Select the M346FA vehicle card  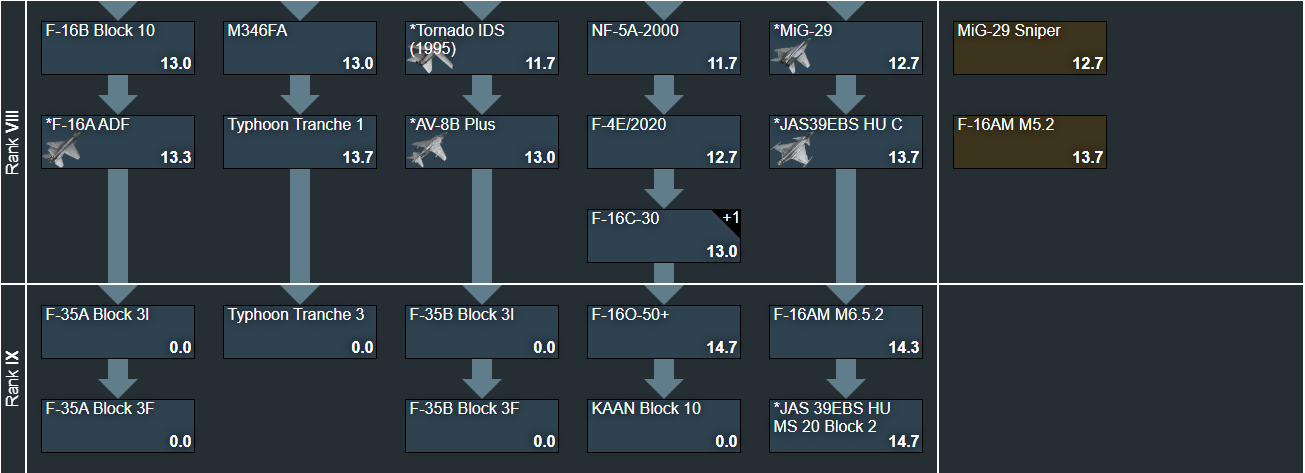(300, 48)
